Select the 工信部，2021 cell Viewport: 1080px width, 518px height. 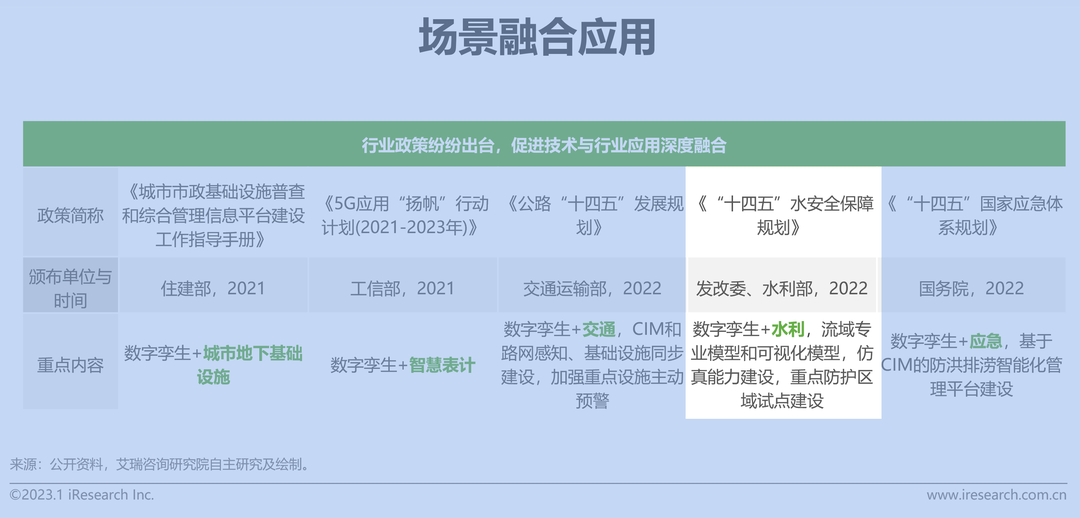(x=402, y=288)
